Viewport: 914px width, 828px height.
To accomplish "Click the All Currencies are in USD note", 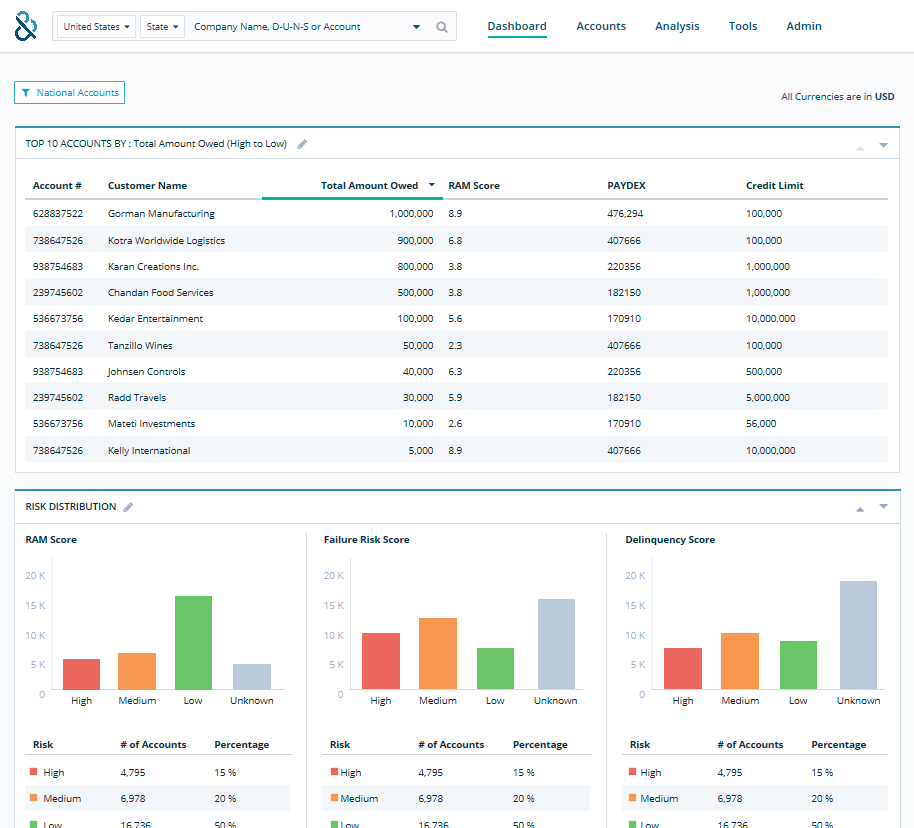I will 837,96.
